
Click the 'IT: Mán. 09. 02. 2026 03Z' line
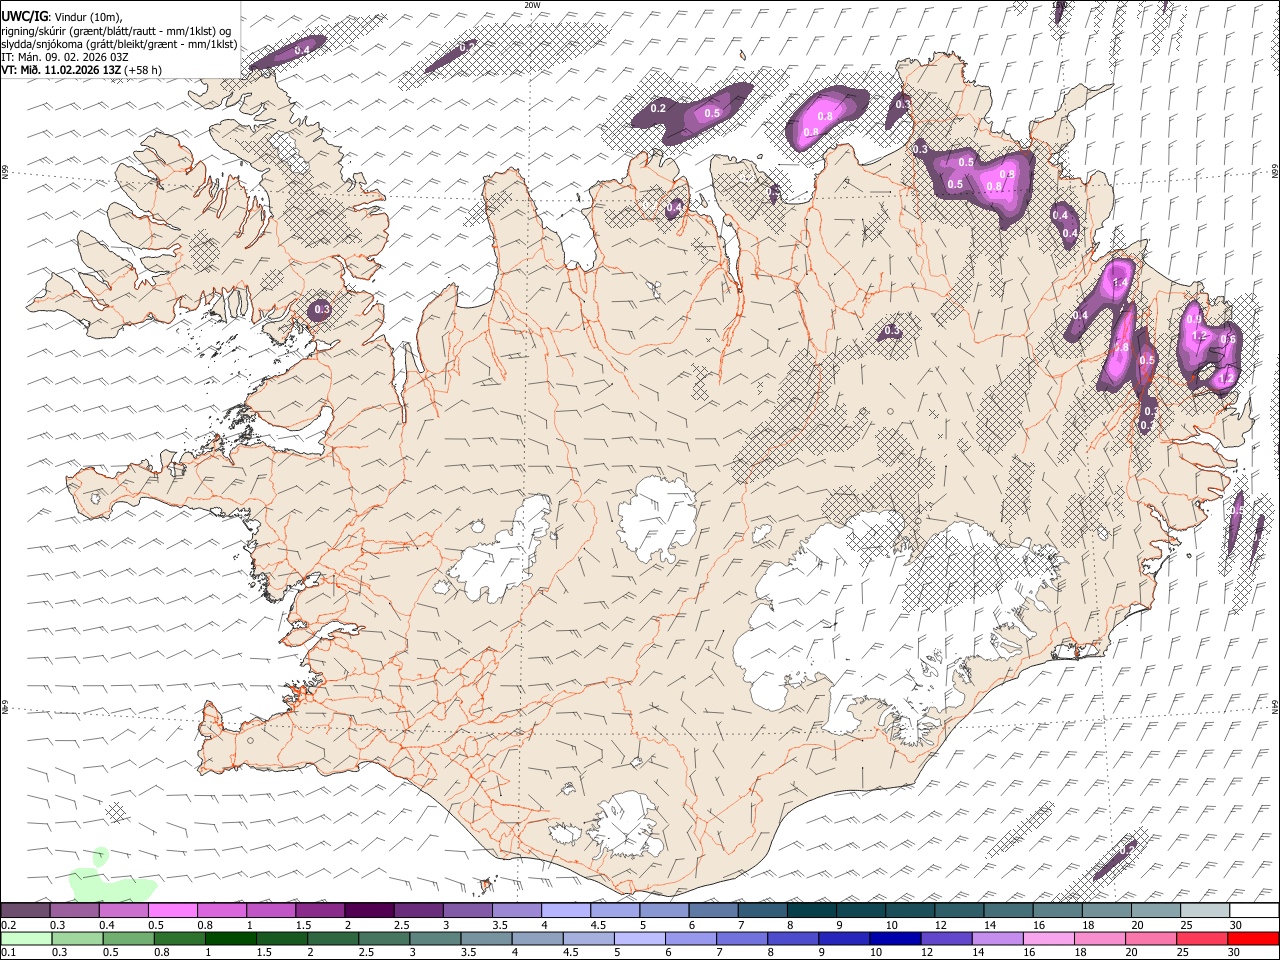(65, 57)
